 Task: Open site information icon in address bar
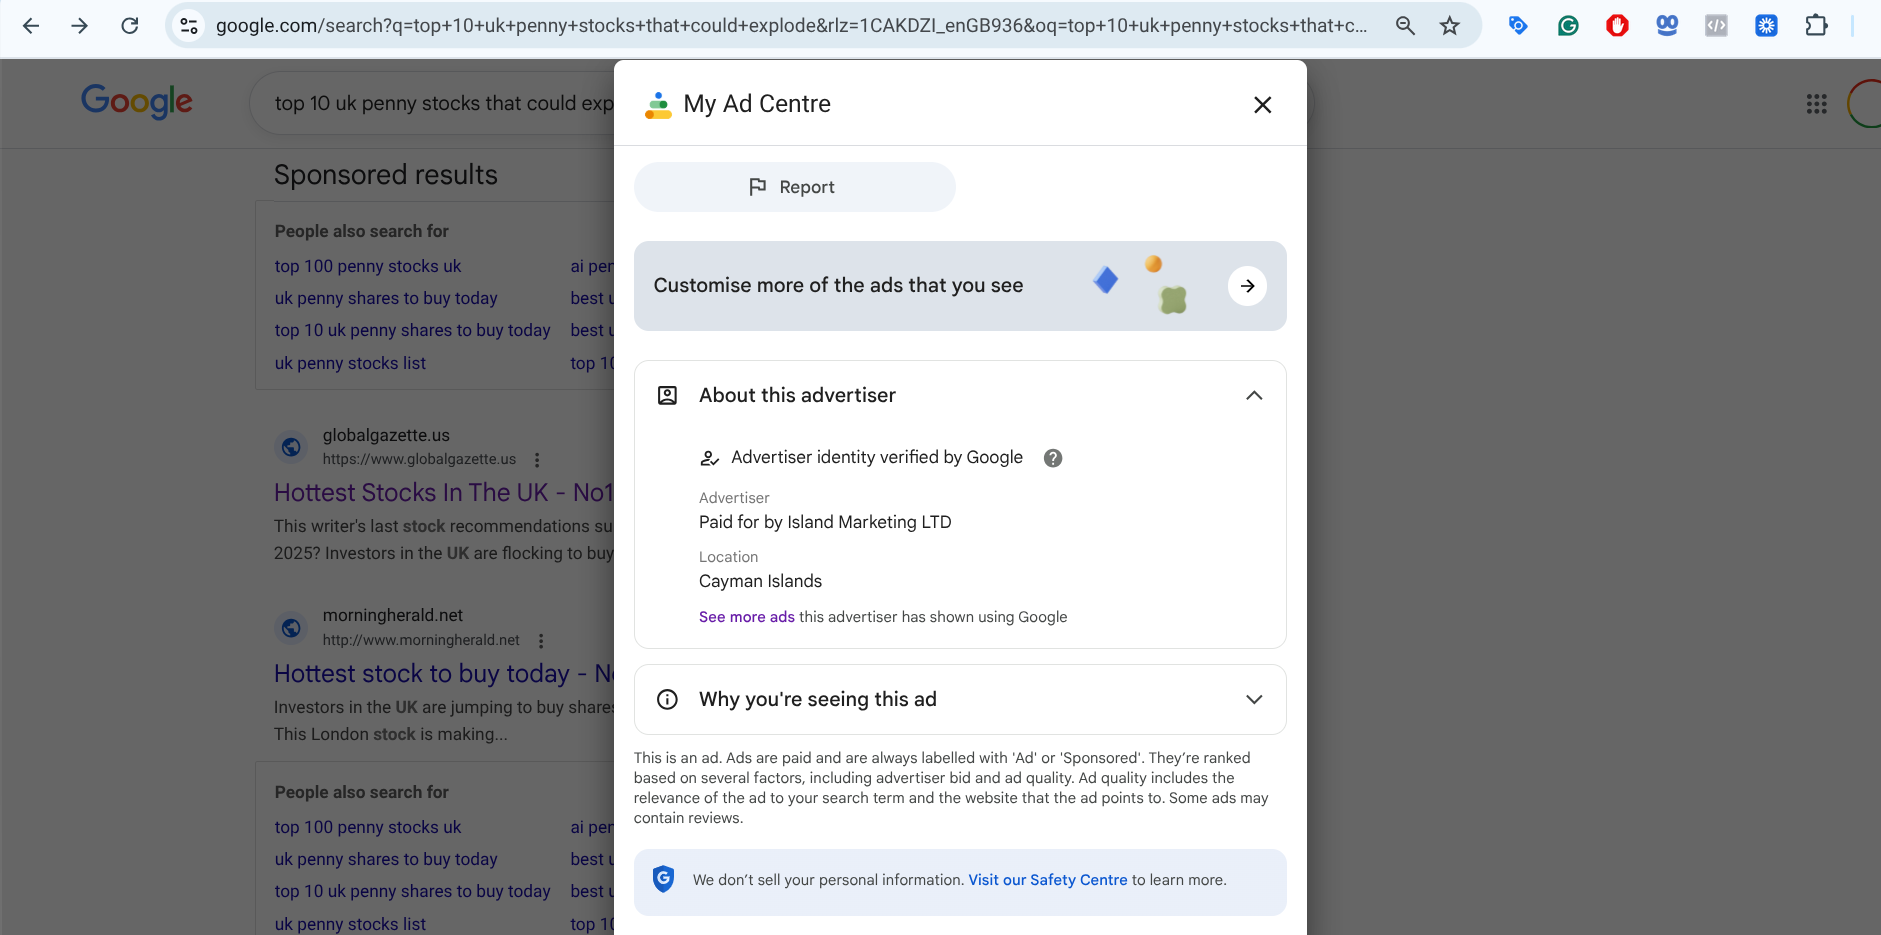pos(189,26)
